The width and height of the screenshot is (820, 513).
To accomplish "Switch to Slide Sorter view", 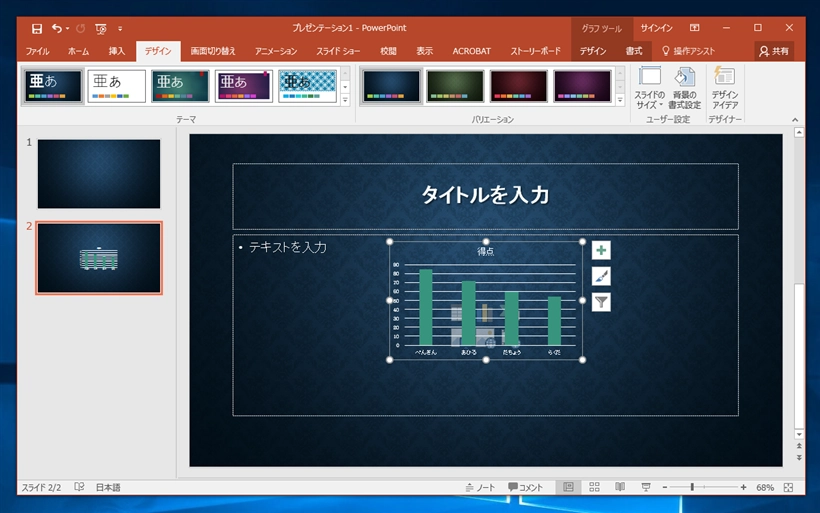I will click(594, 487).
